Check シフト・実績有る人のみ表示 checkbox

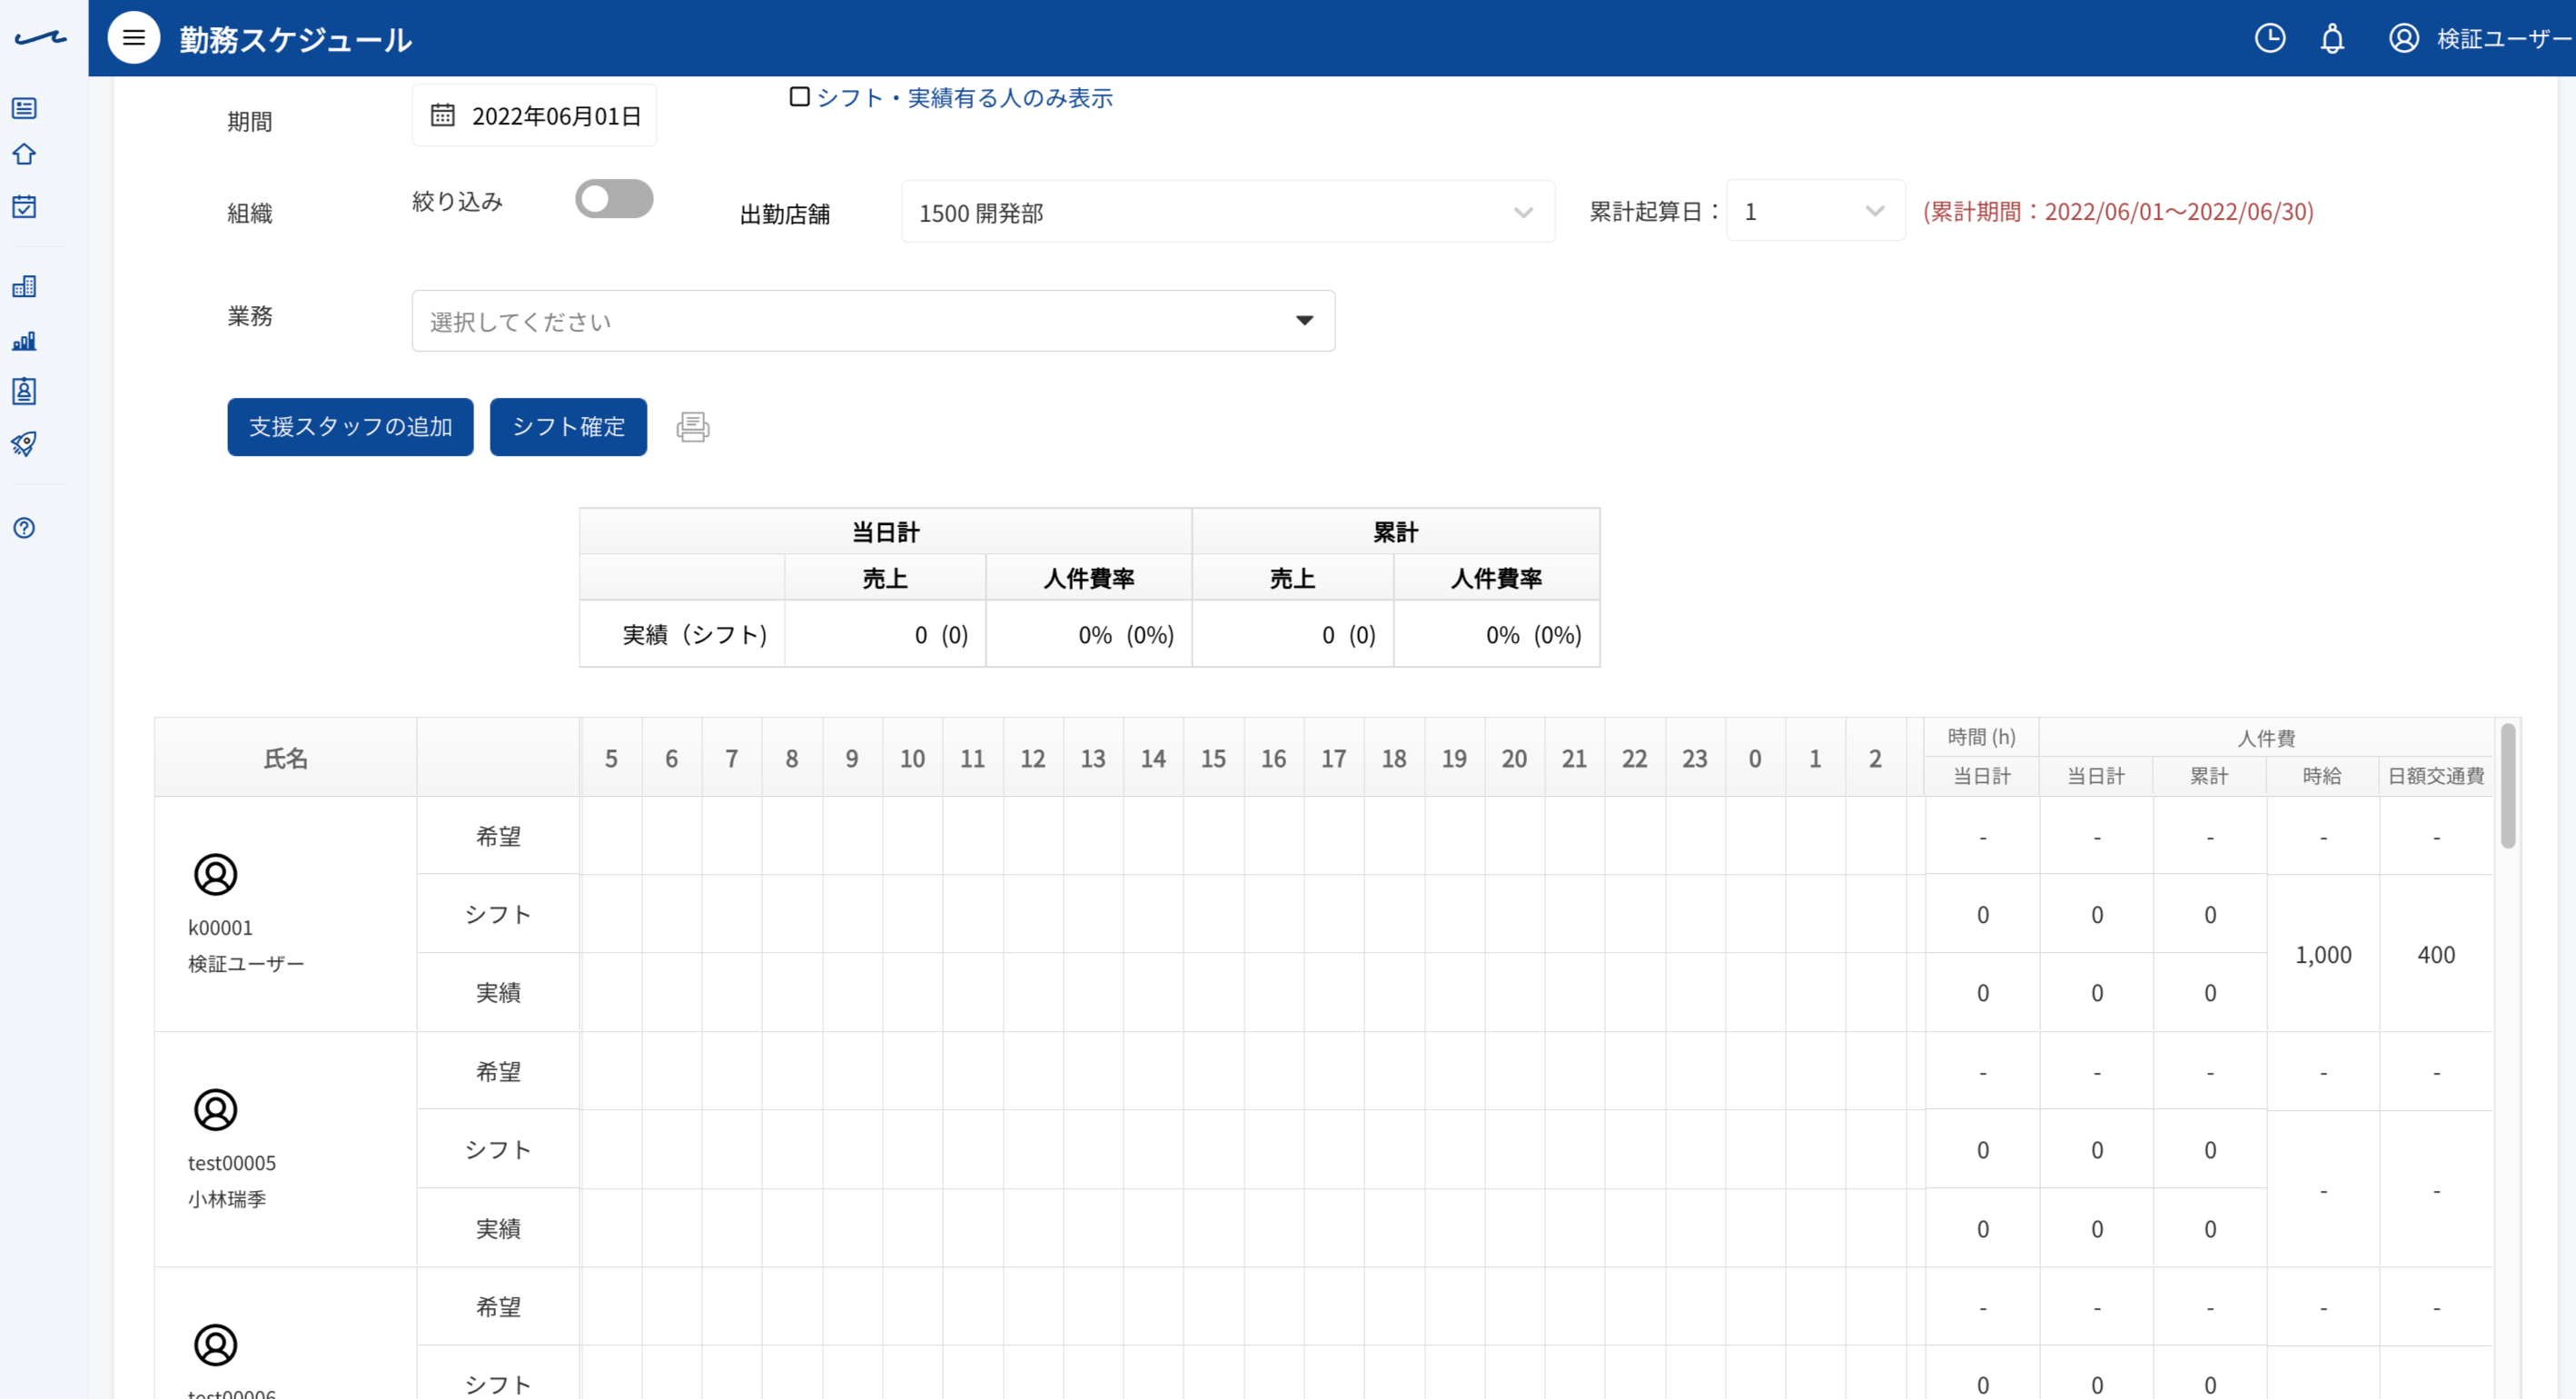pyautogui.click(x=799, y=97)
